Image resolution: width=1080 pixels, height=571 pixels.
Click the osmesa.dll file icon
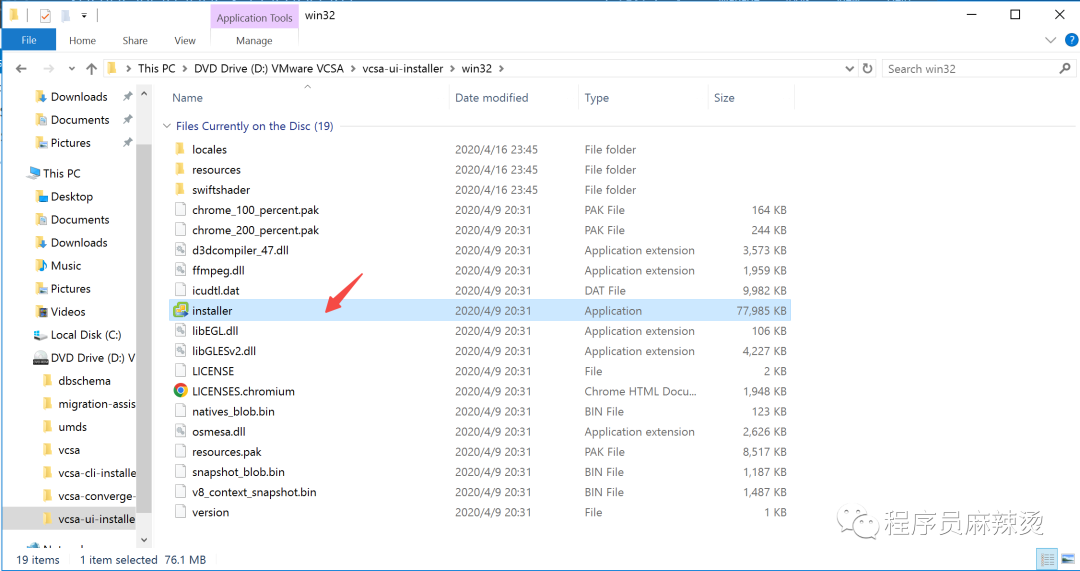180,431
